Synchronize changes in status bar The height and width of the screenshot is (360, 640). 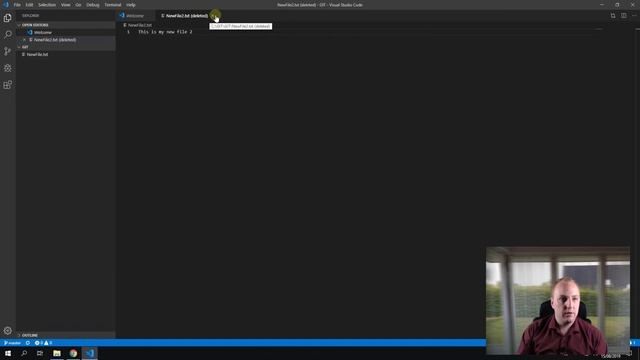[28, 343]
